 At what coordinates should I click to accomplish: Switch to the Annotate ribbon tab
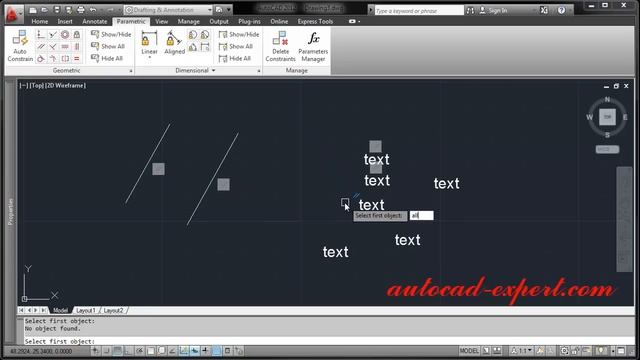(95, 21)
